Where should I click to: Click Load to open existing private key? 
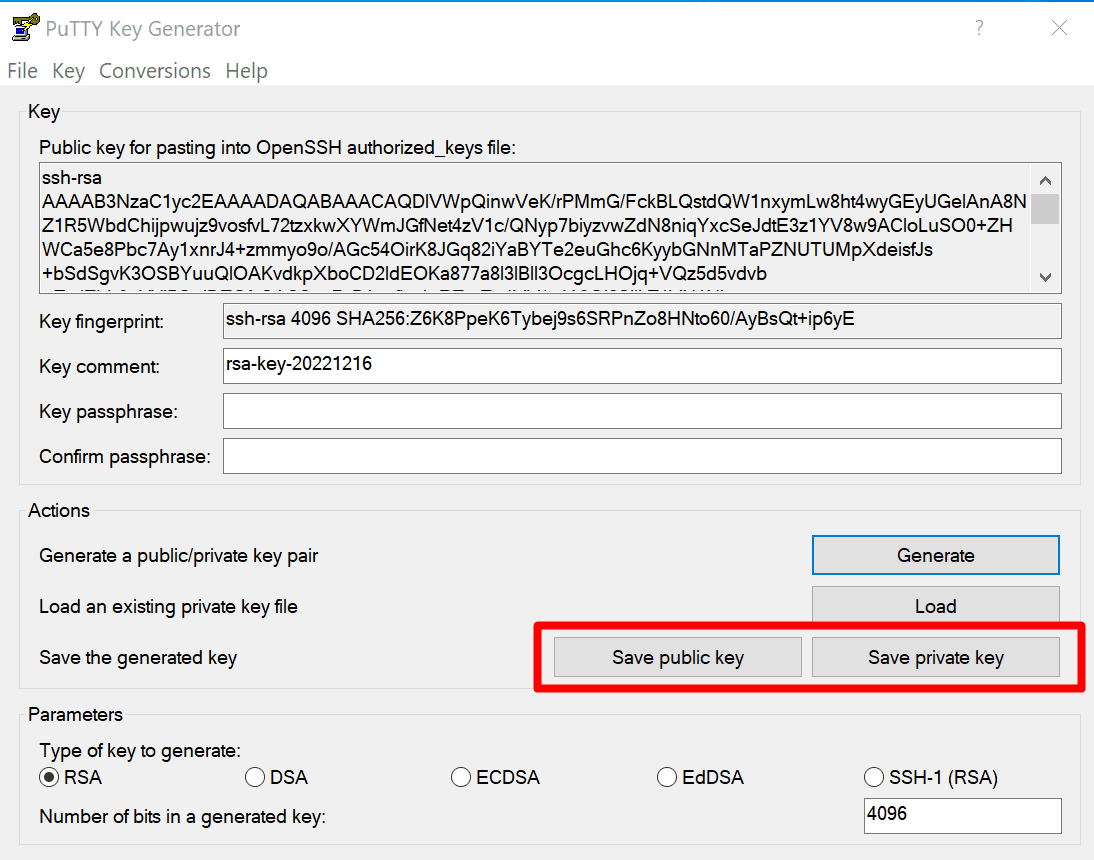(x=935, y=606)
